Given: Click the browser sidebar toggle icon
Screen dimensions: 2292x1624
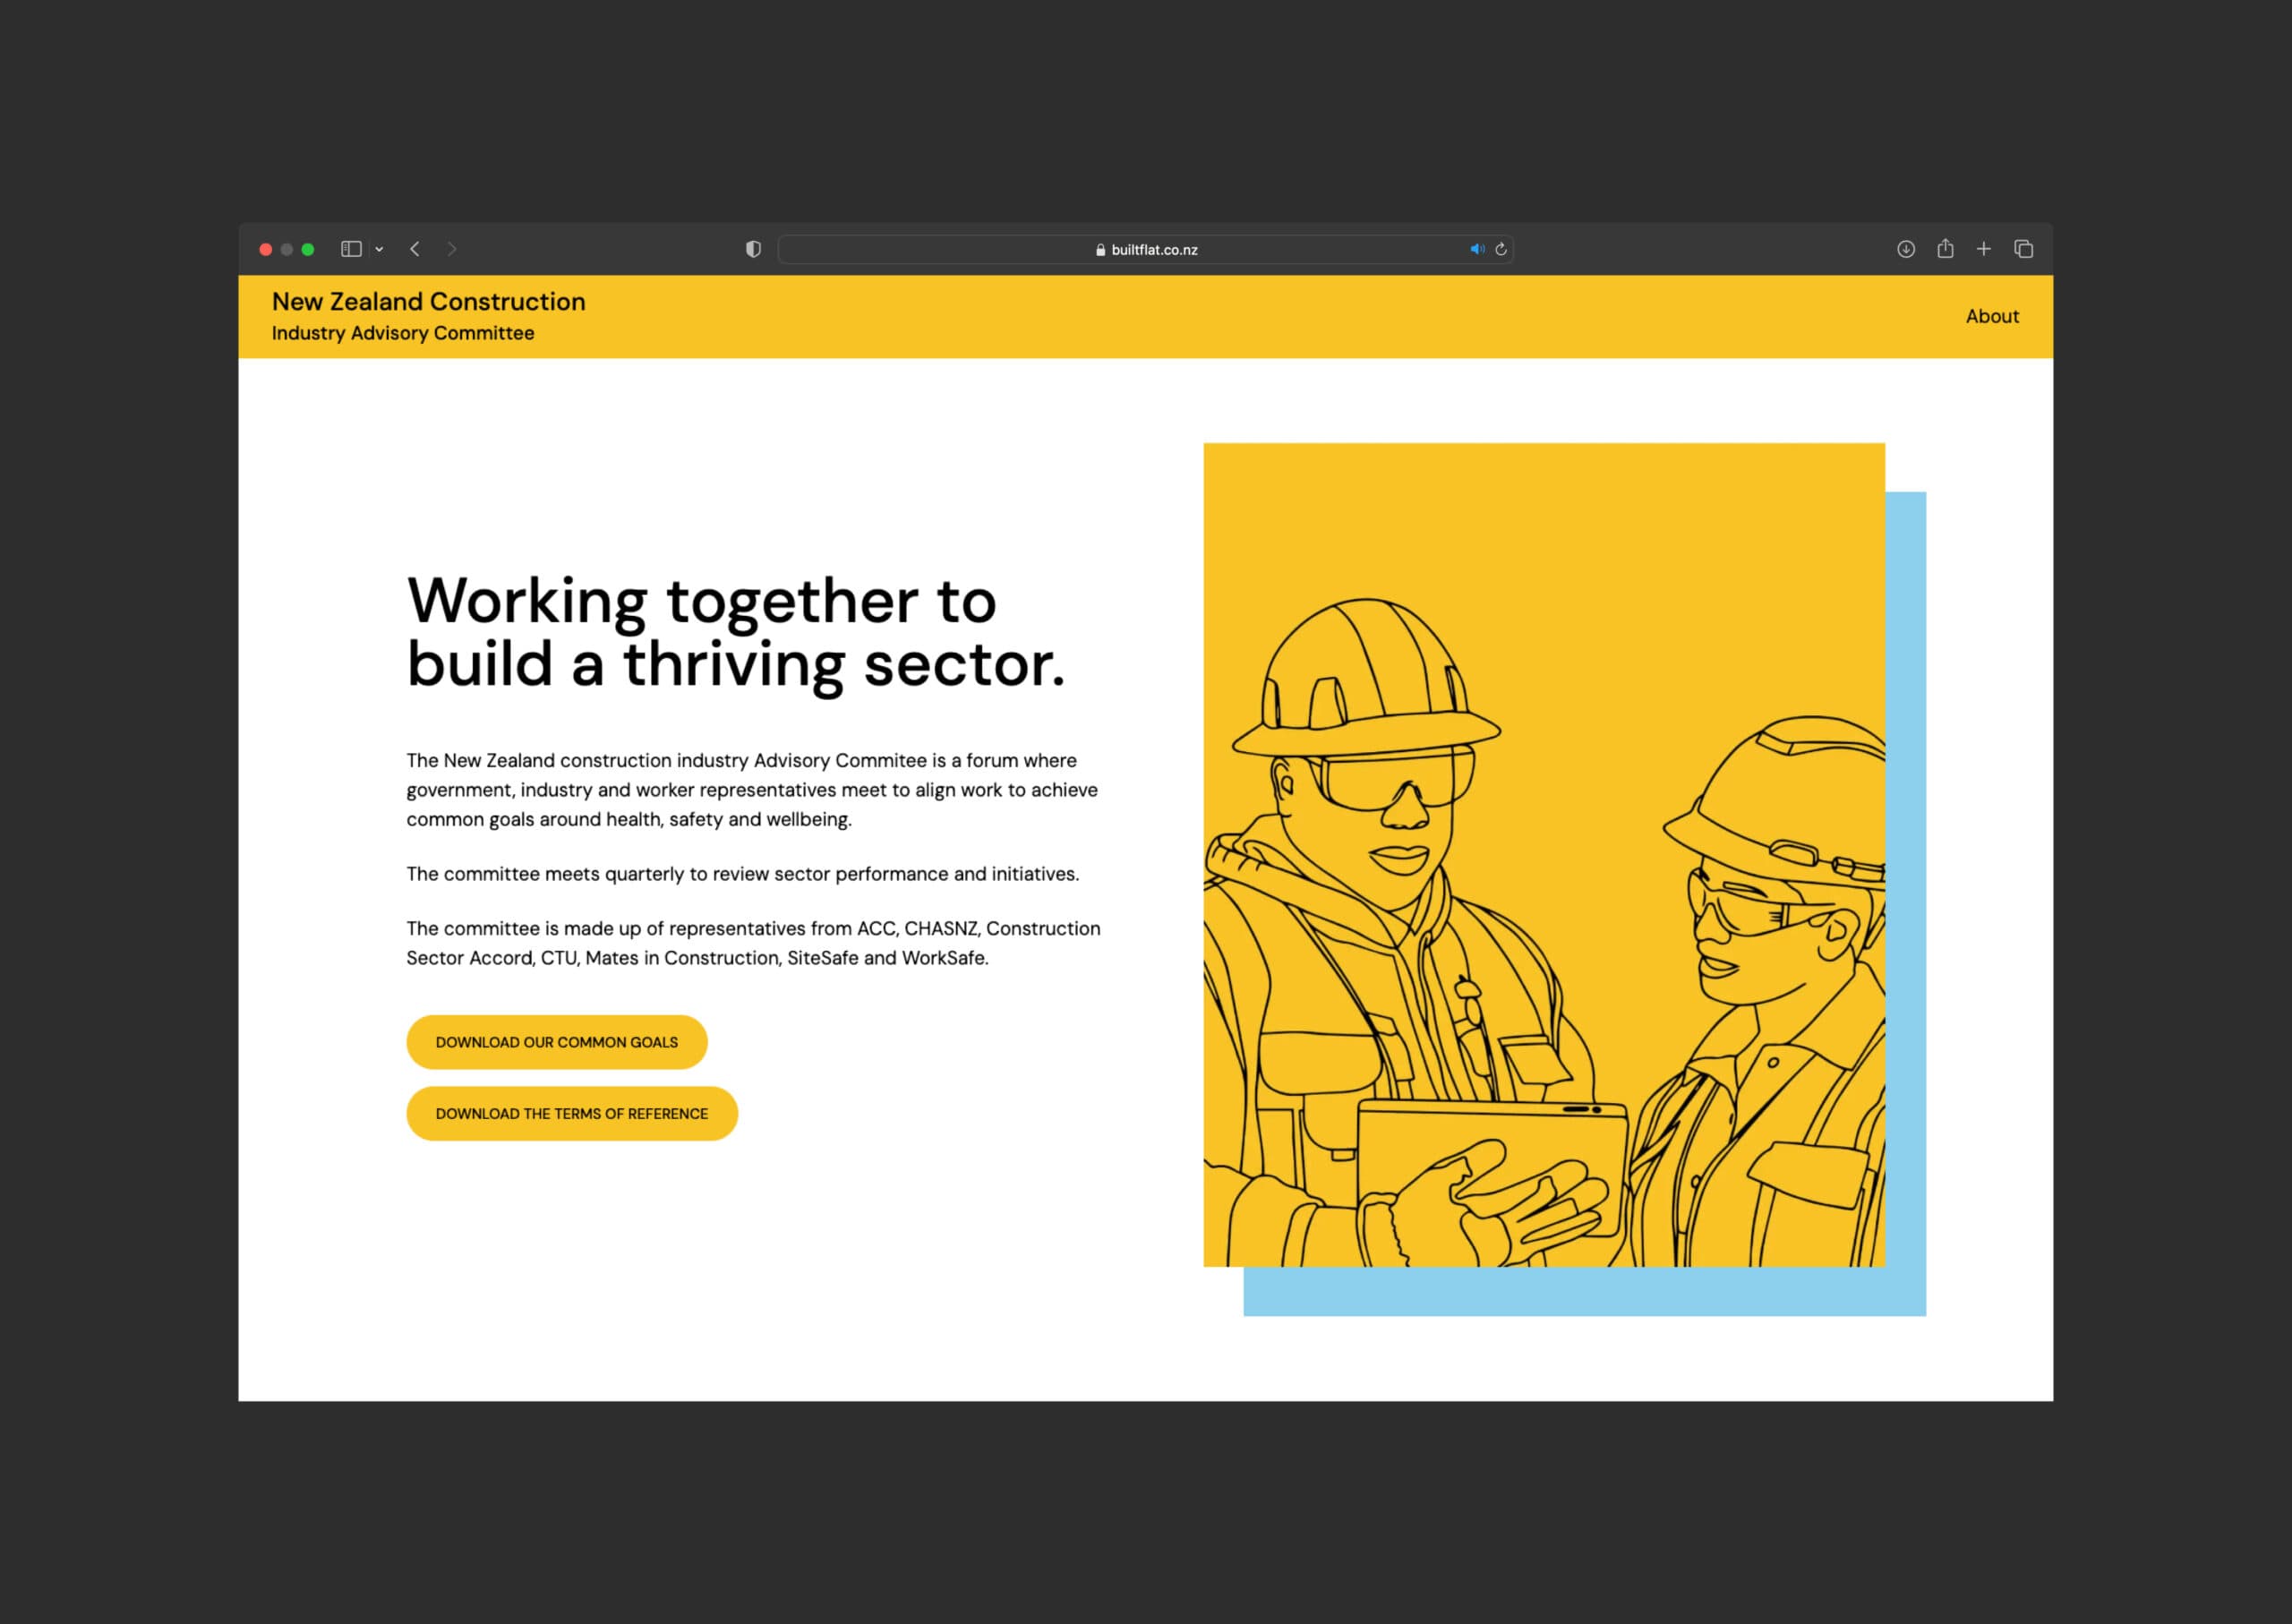Looking at the screenshot, I should pyautogui.click(x=350, y=248).
